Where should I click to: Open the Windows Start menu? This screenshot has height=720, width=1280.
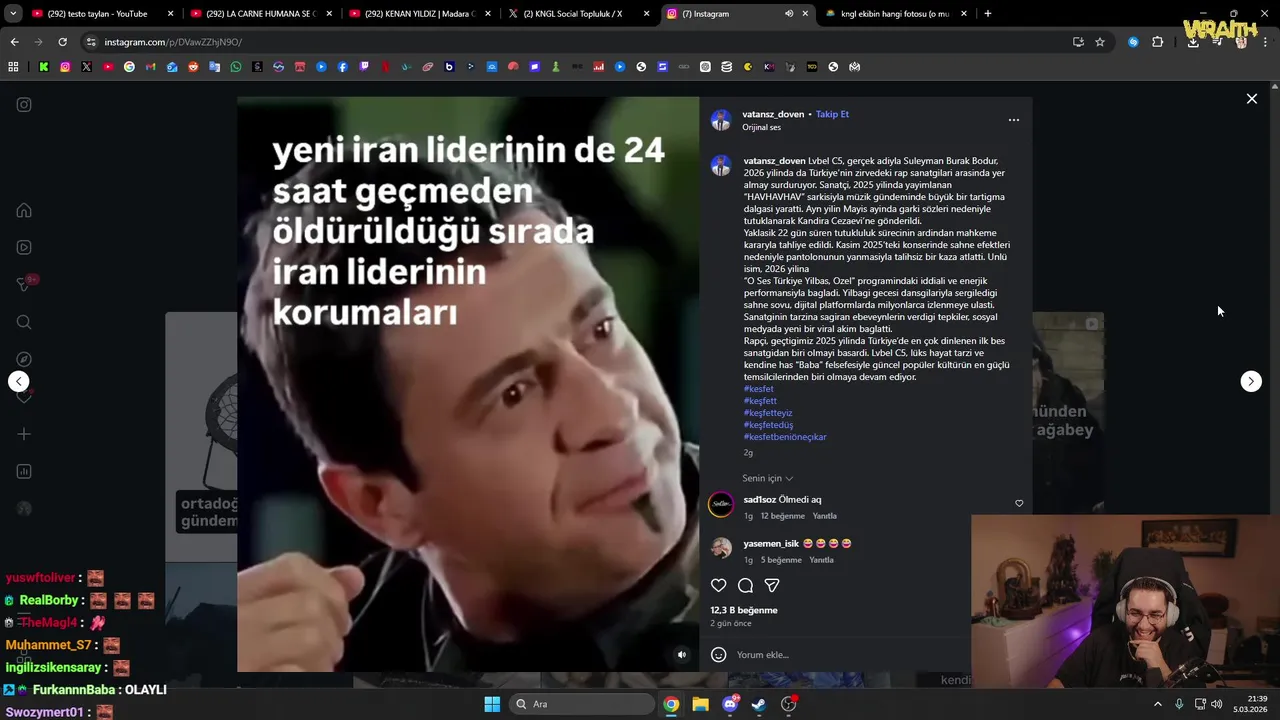(492, 704)
